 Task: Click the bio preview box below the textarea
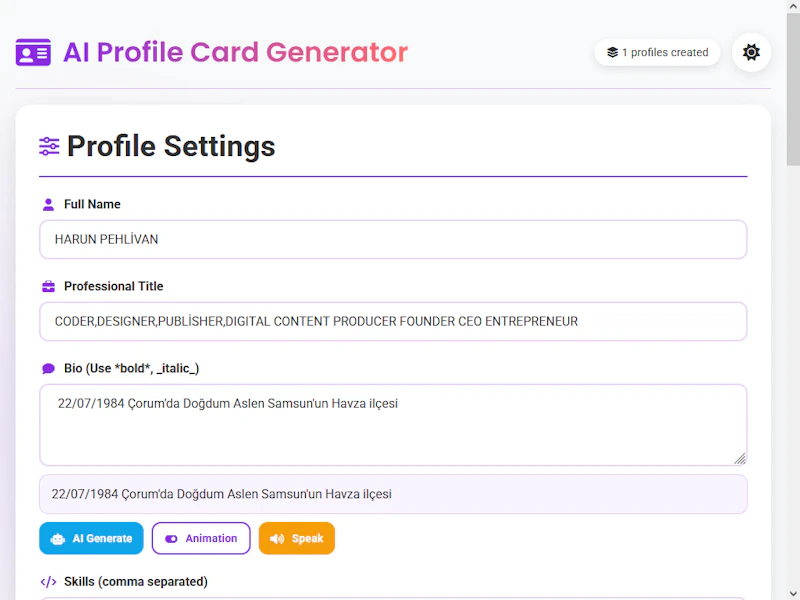point(393,493)
